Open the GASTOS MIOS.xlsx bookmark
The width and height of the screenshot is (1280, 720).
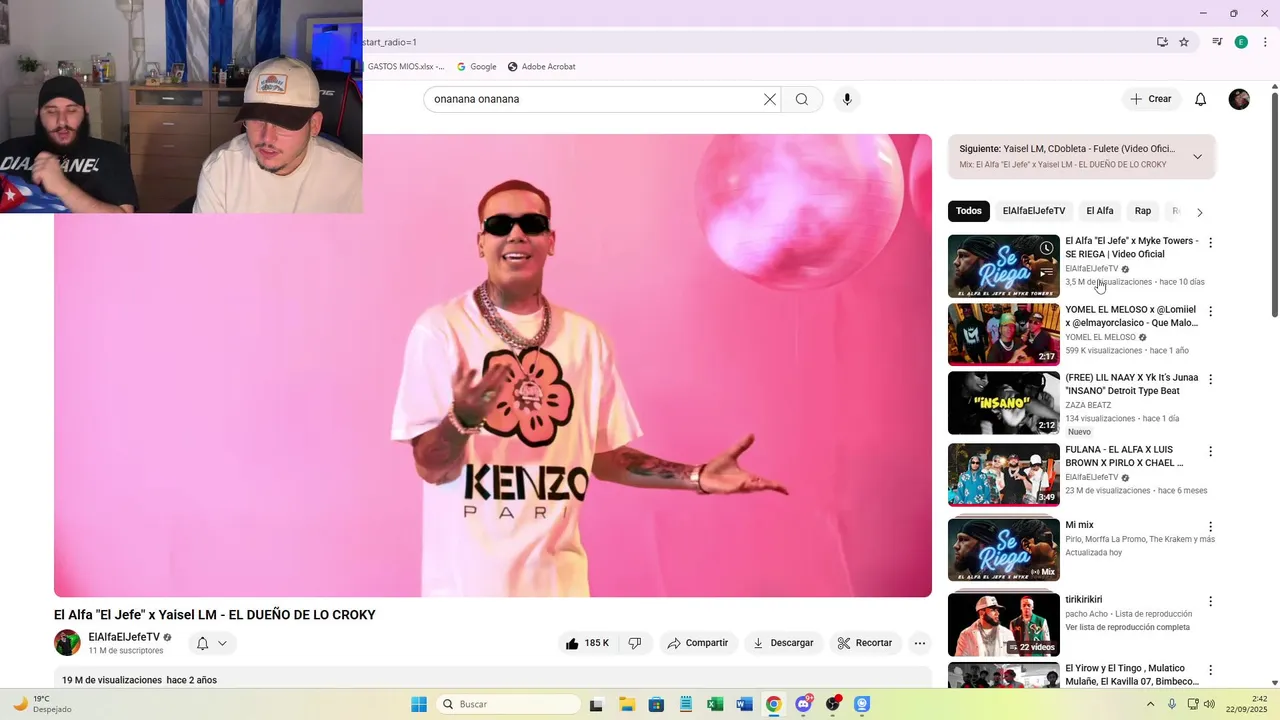405,67
